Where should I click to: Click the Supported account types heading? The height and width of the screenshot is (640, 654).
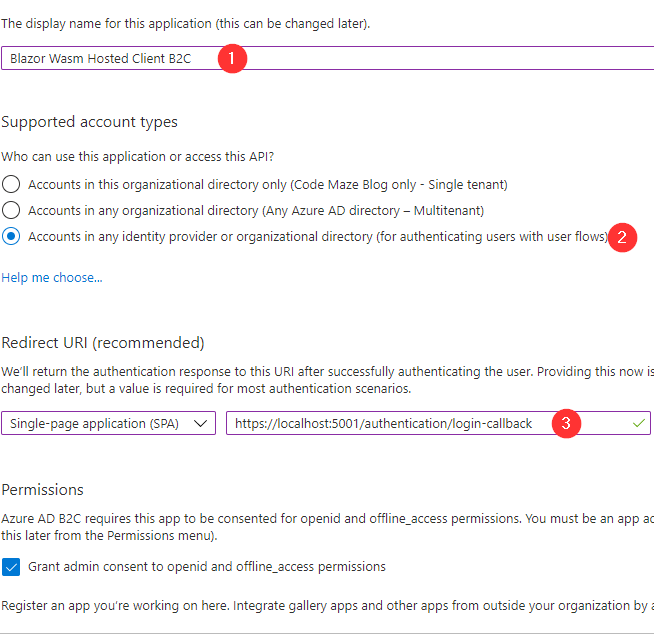(x=89, y=122)
